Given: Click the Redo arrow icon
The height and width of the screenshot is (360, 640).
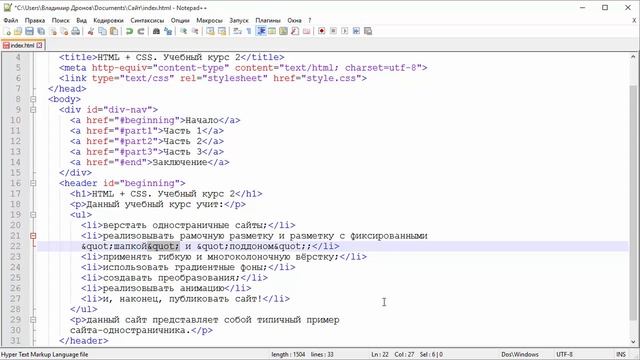Looking at the screenshot, I should [x=141, y=31].
